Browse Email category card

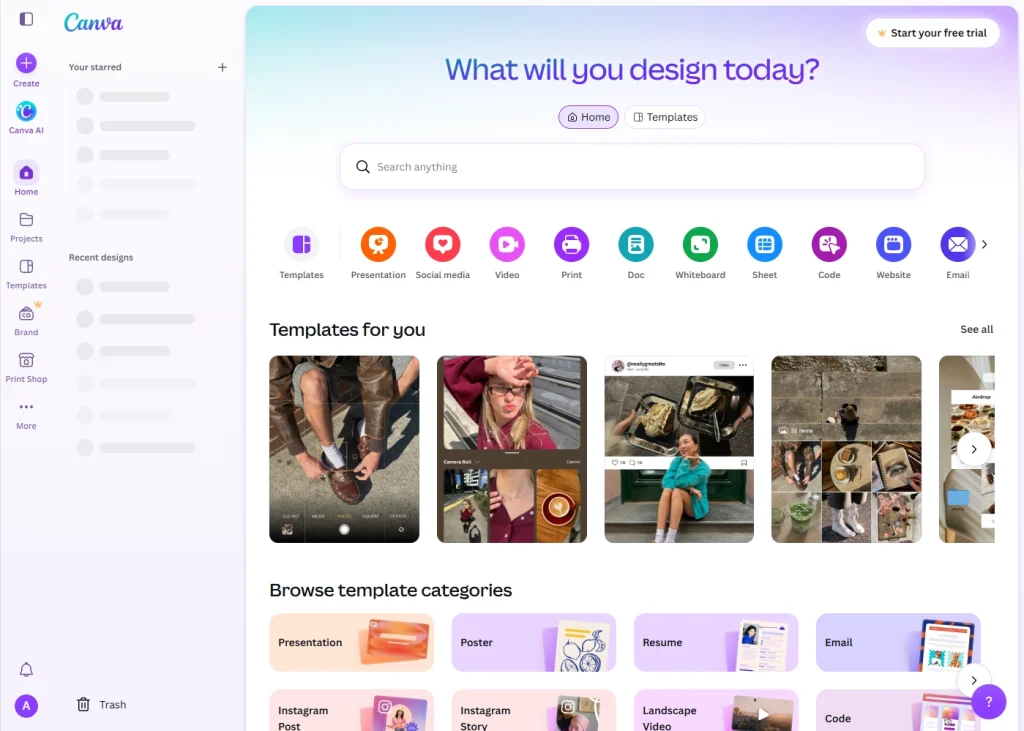click(x=898, y=642)
